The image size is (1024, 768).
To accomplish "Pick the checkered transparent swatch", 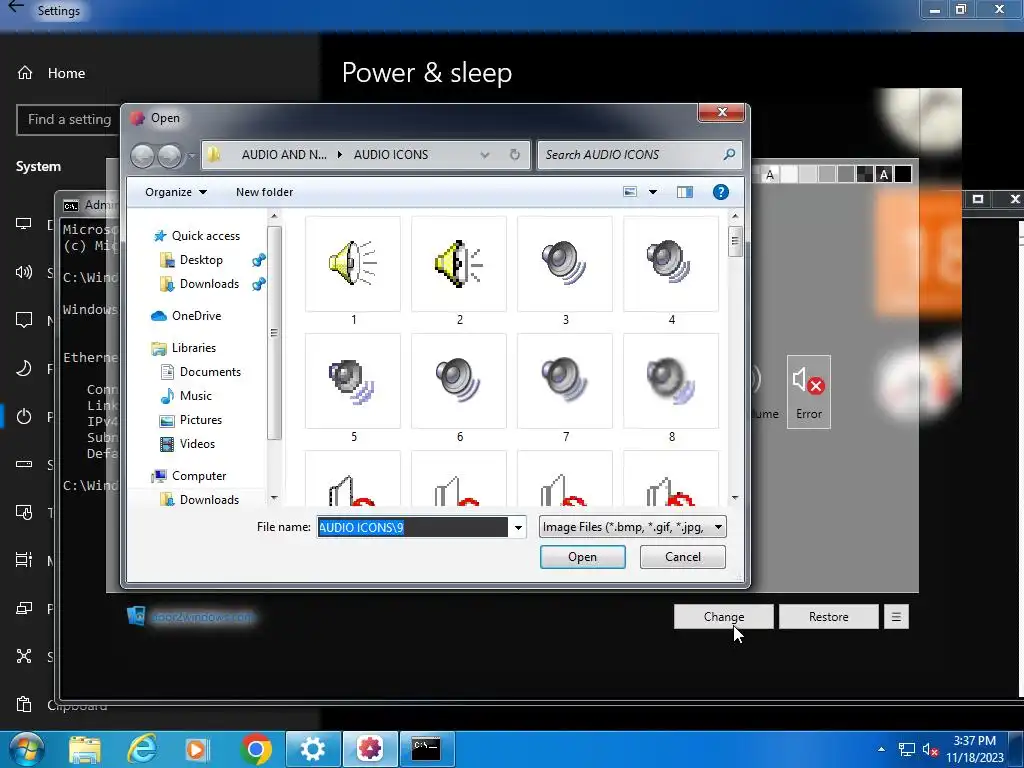I will [x=865, y=174].
